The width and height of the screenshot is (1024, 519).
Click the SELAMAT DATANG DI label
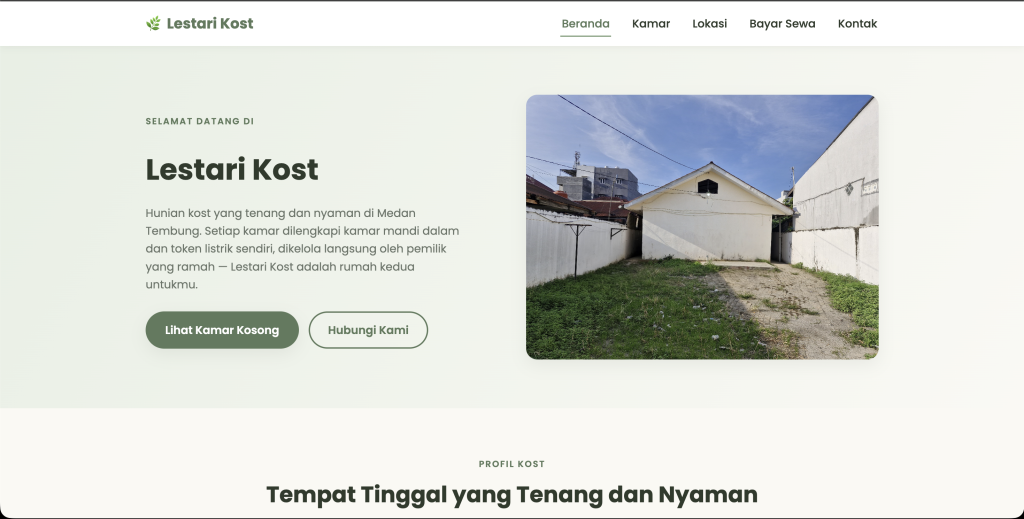pos(200,121)
